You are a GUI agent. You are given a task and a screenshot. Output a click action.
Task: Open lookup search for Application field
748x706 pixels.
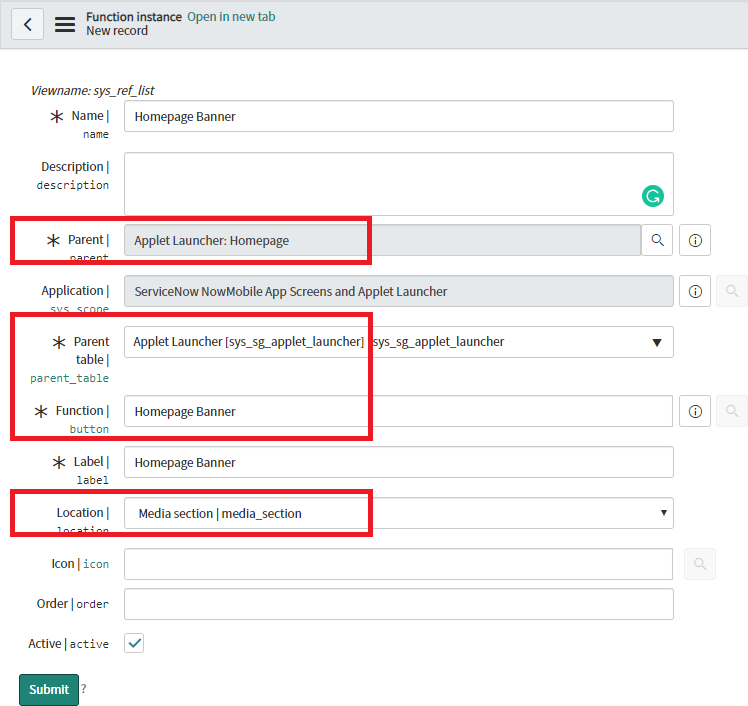(732, 291)
